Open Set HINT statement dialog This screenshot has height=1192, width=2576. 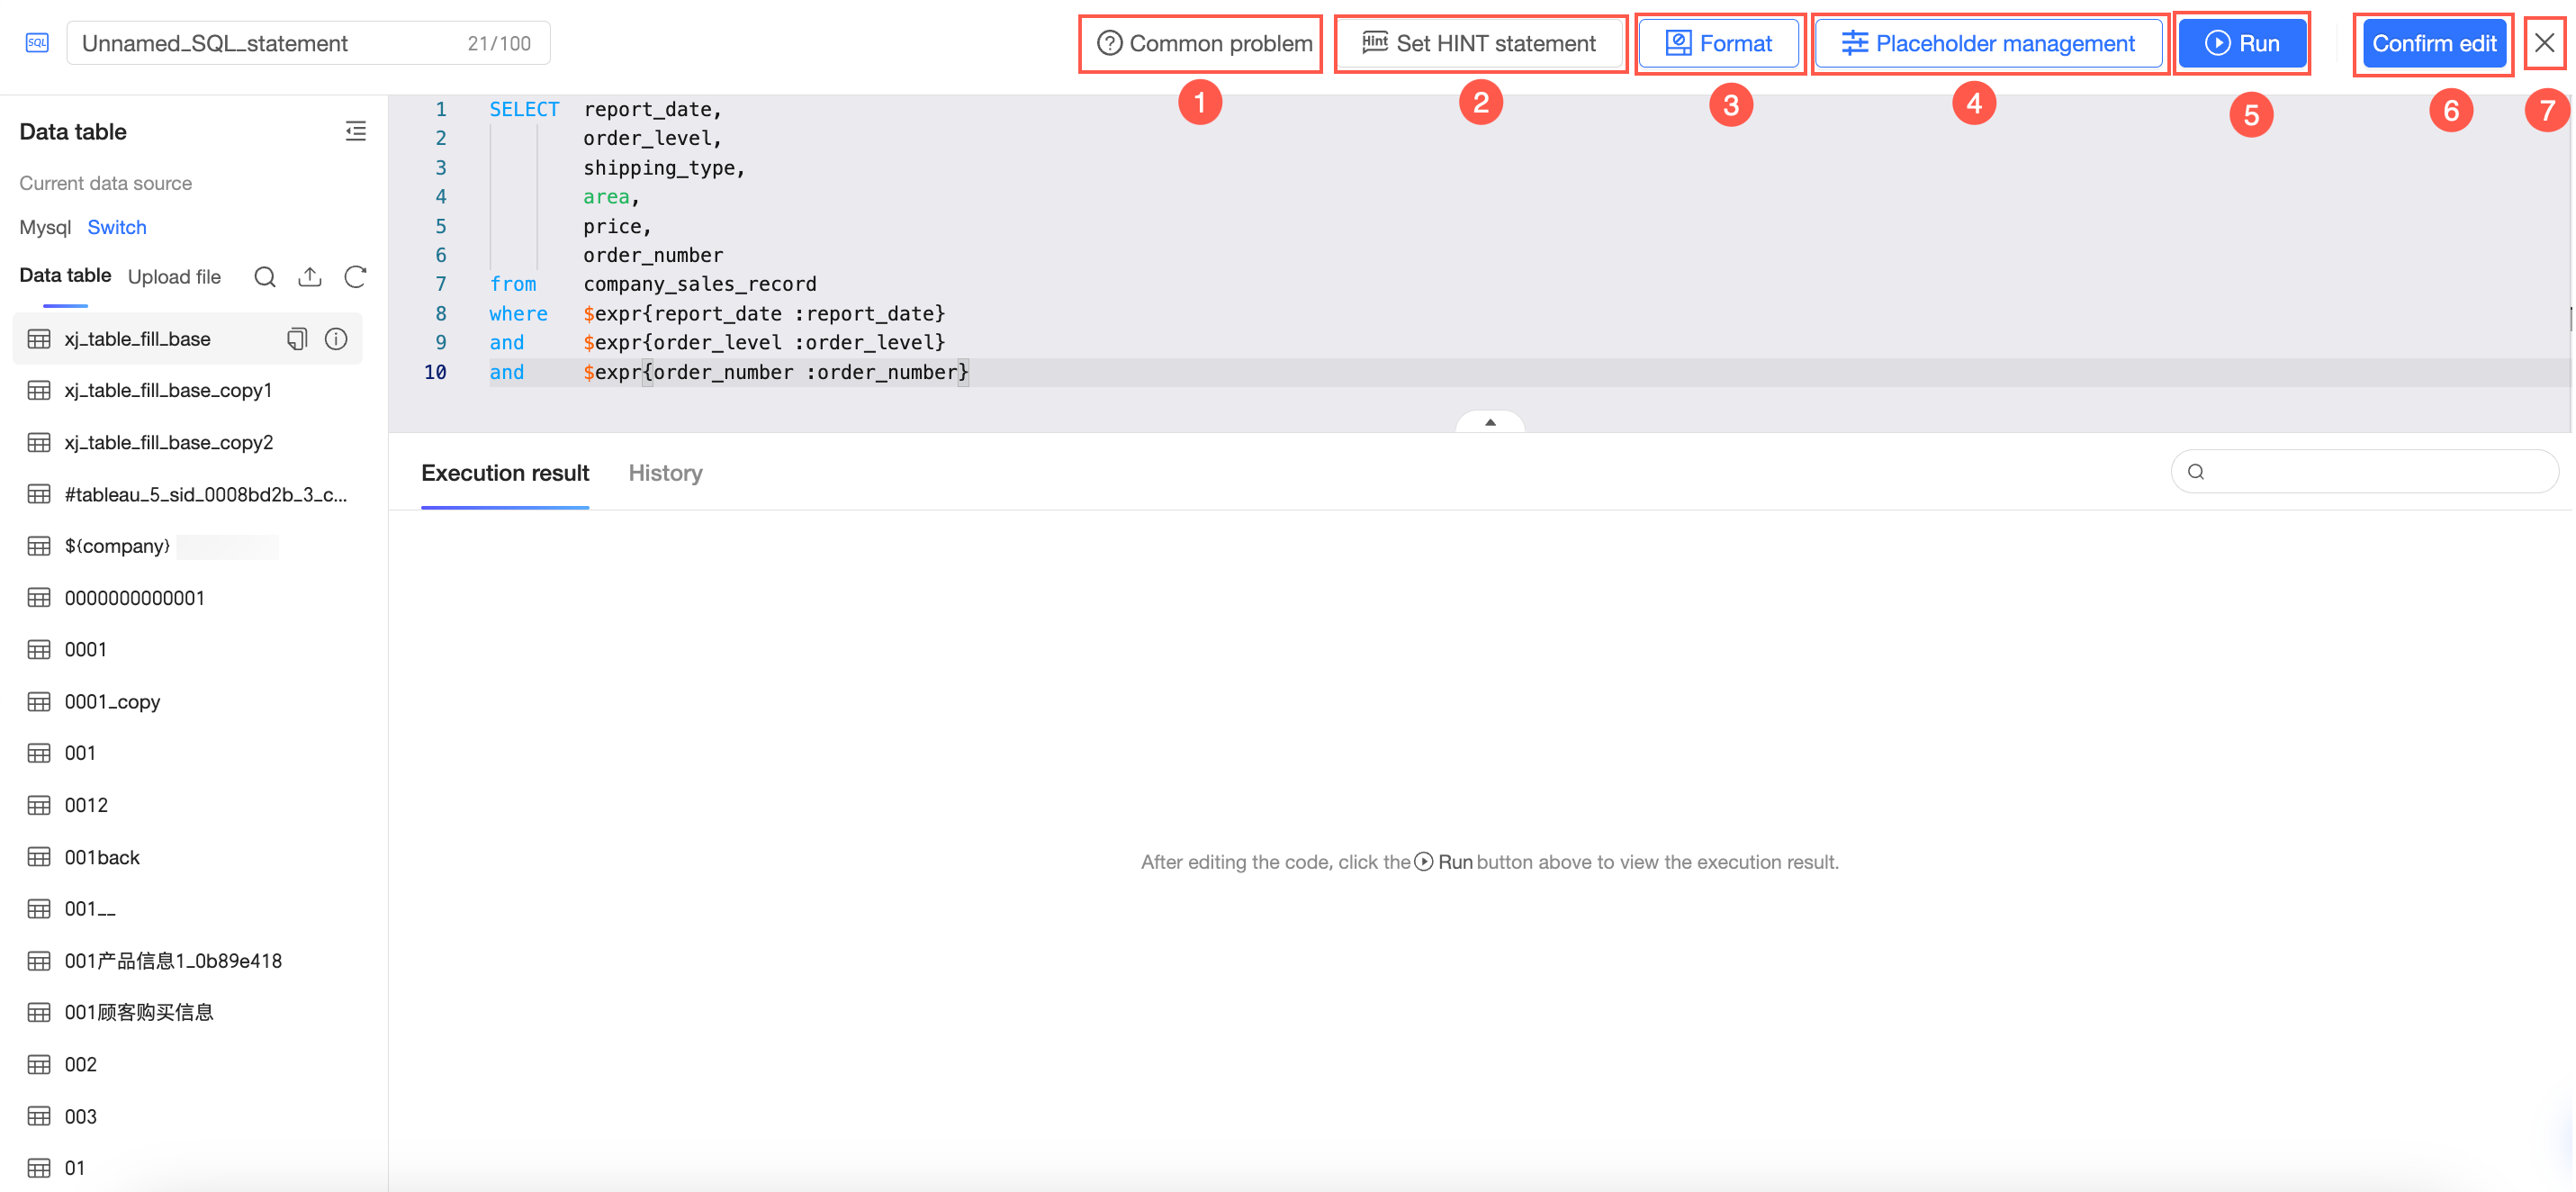coord(1479,43)
